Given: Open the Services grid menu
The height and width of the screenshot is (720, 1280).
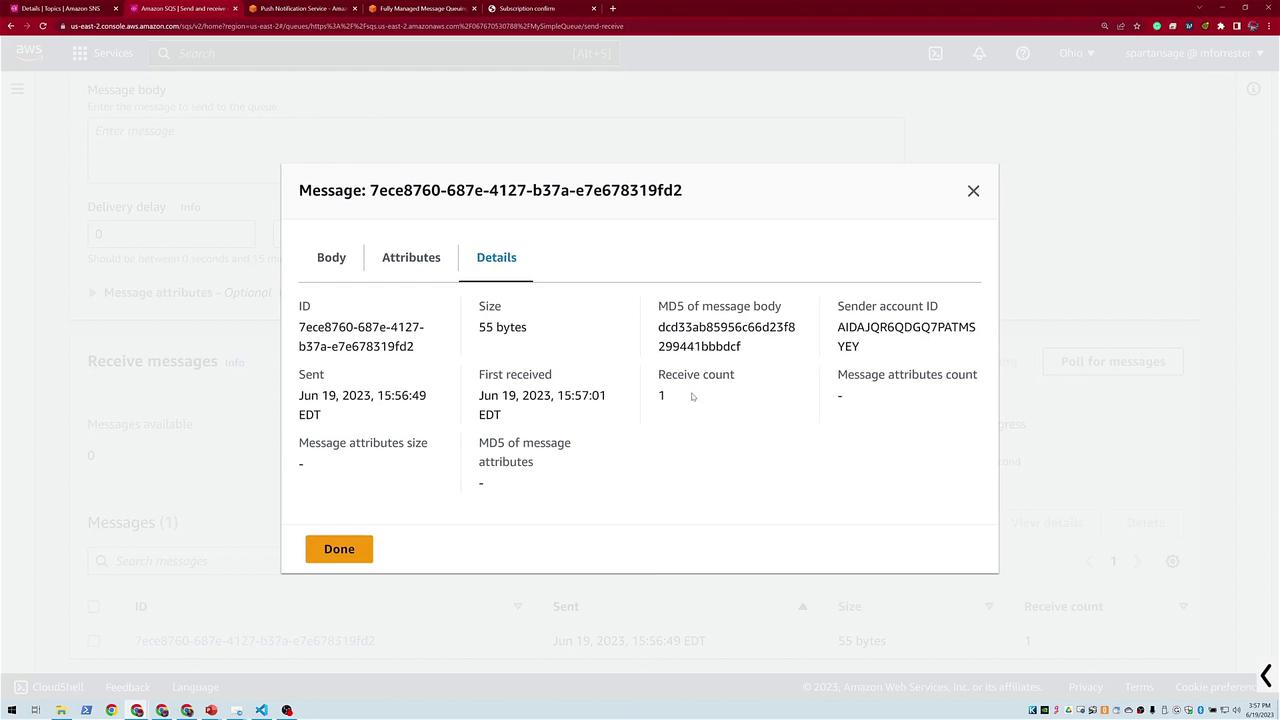Looking at the screenshot, I should [x=102, y=53].
